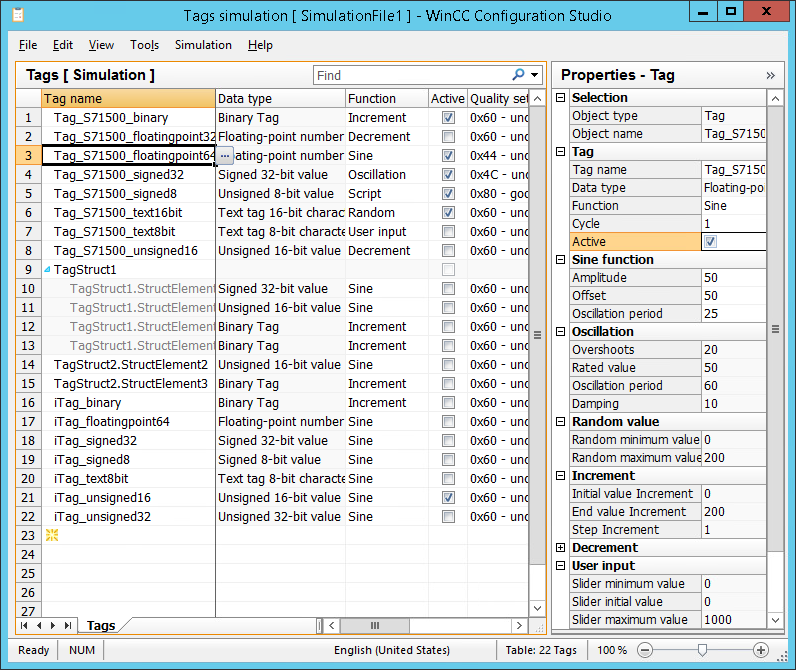This screenshot has width=796, height=670.
Task: Sort by the Tag name column header
Action: pos(128,99)
